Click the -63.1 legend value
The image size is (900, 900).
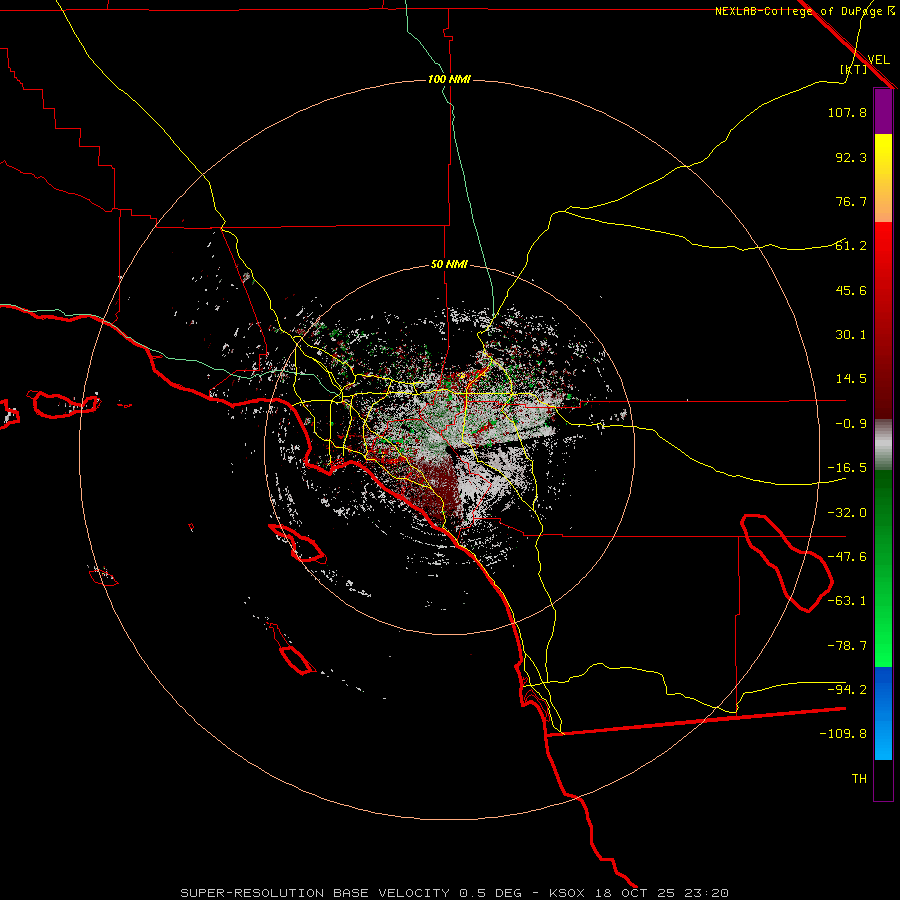pos(847,601)
